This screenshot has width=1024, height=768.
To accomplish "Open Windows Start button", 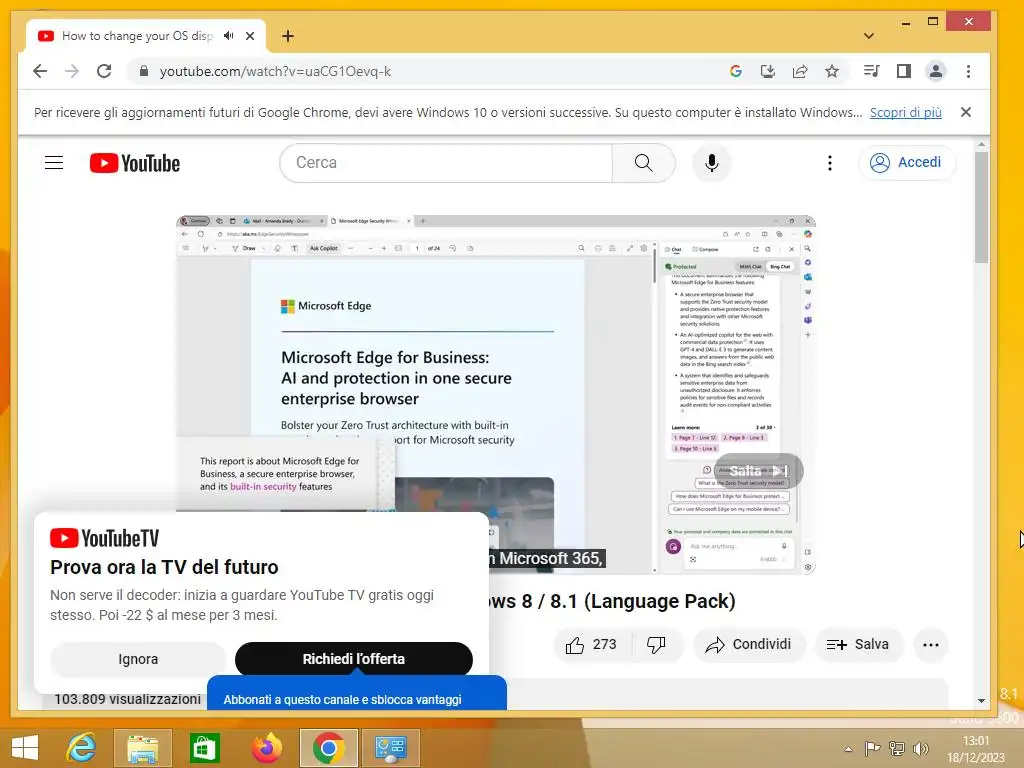I will click(x=25, y=747).
